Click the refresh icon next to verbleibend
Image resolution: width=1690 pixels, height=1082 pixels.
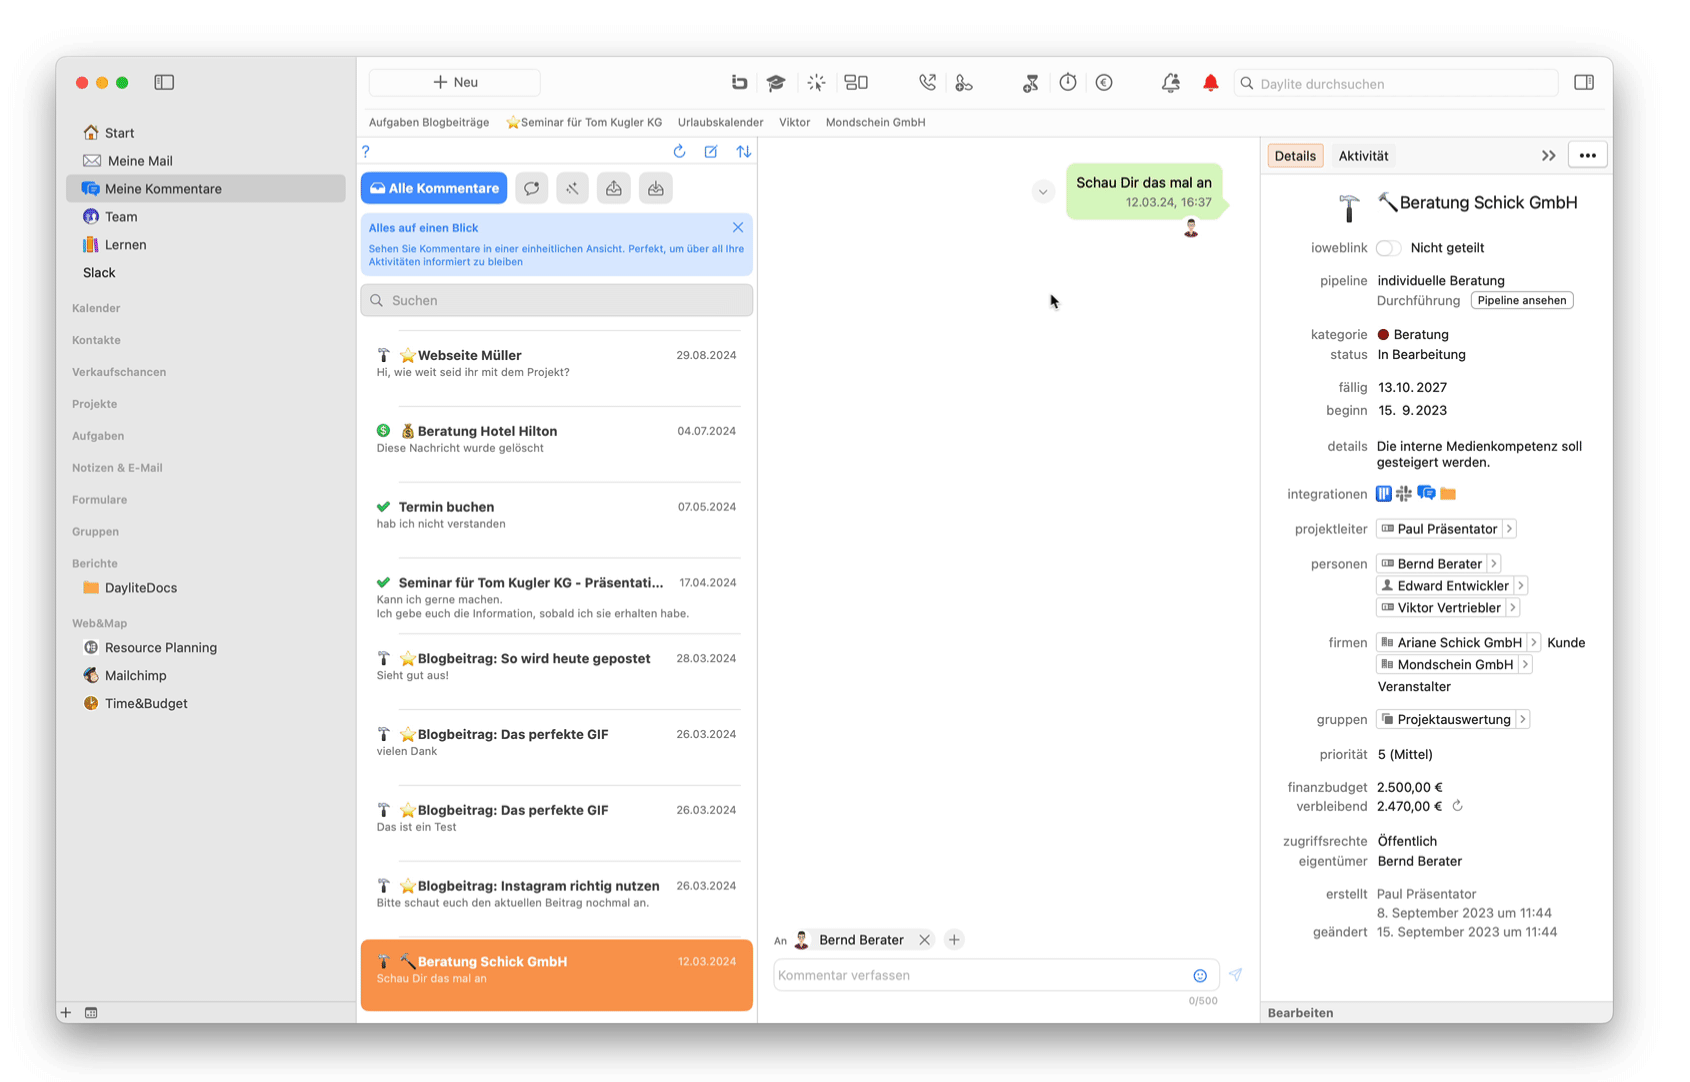click(x=1458, y=806)
